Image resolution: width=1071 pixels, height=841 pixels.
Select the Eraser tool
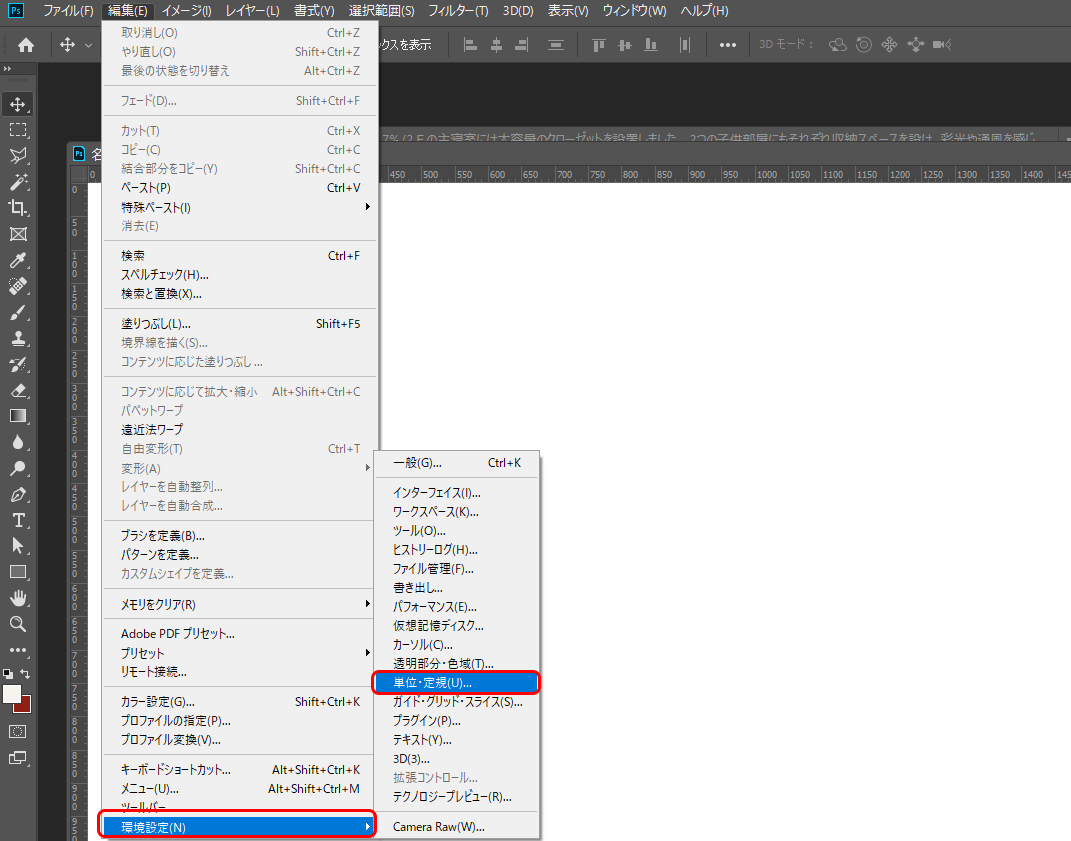pyautogui.click(x=18, y=390)
